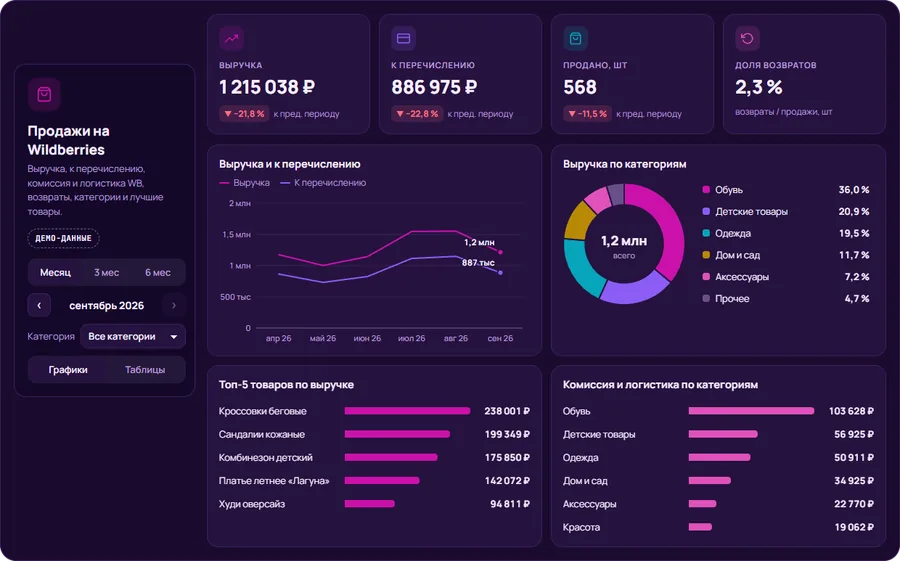This screenshot has width=900, height=561.
Task: Go to next month with right chevron
Action: pyautogui.click(x=174, y=305)
